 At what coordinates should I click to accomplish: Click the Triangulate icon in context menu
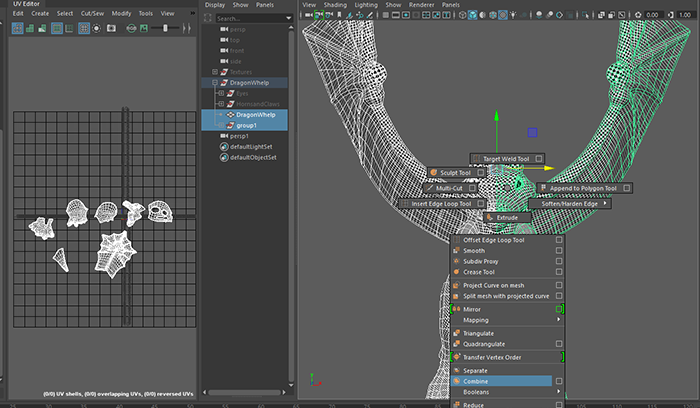pos(457,333)
